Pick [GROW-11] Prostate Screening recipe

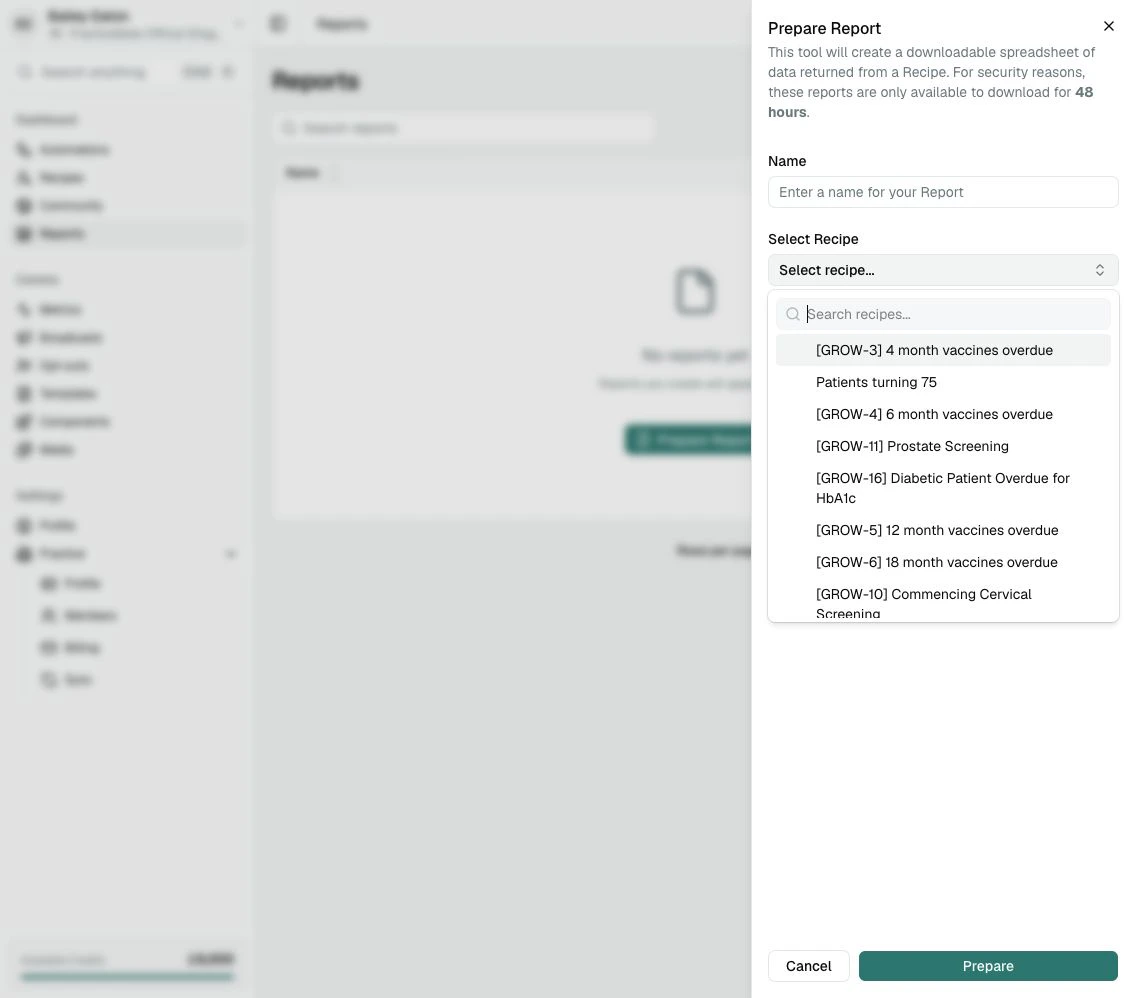point(942,446)
